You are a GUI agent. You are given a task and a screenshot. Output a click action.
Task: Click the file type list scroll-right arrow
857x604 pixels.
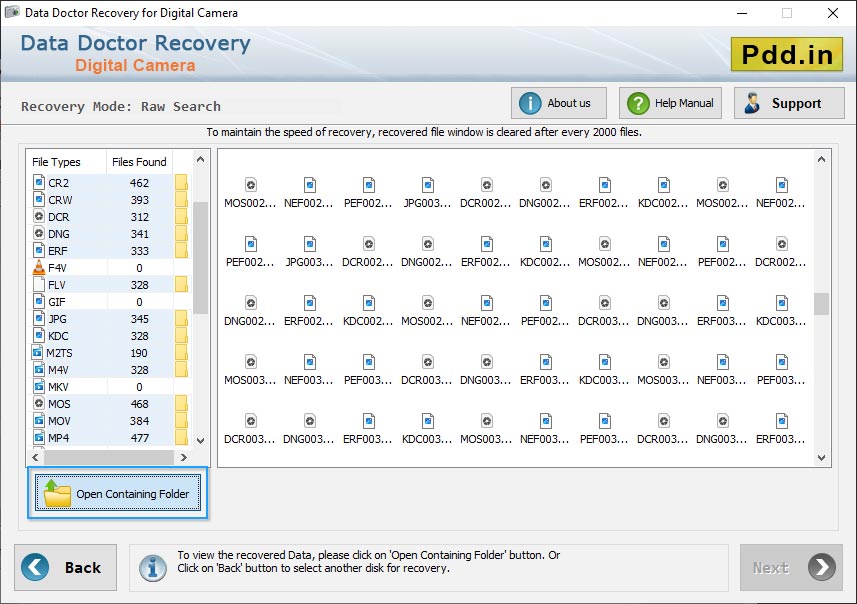point(184,457)
